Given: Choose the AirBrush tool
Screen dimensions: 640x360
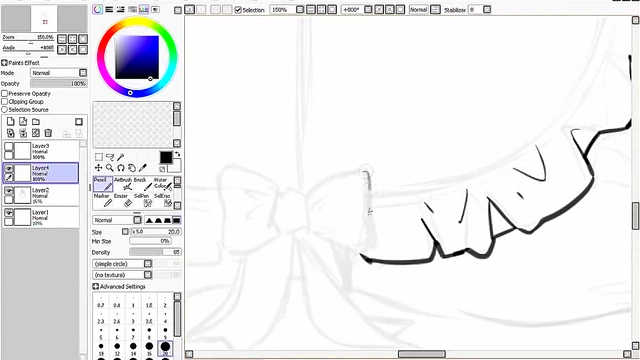Looking at the screenshot, I should 123,184.
